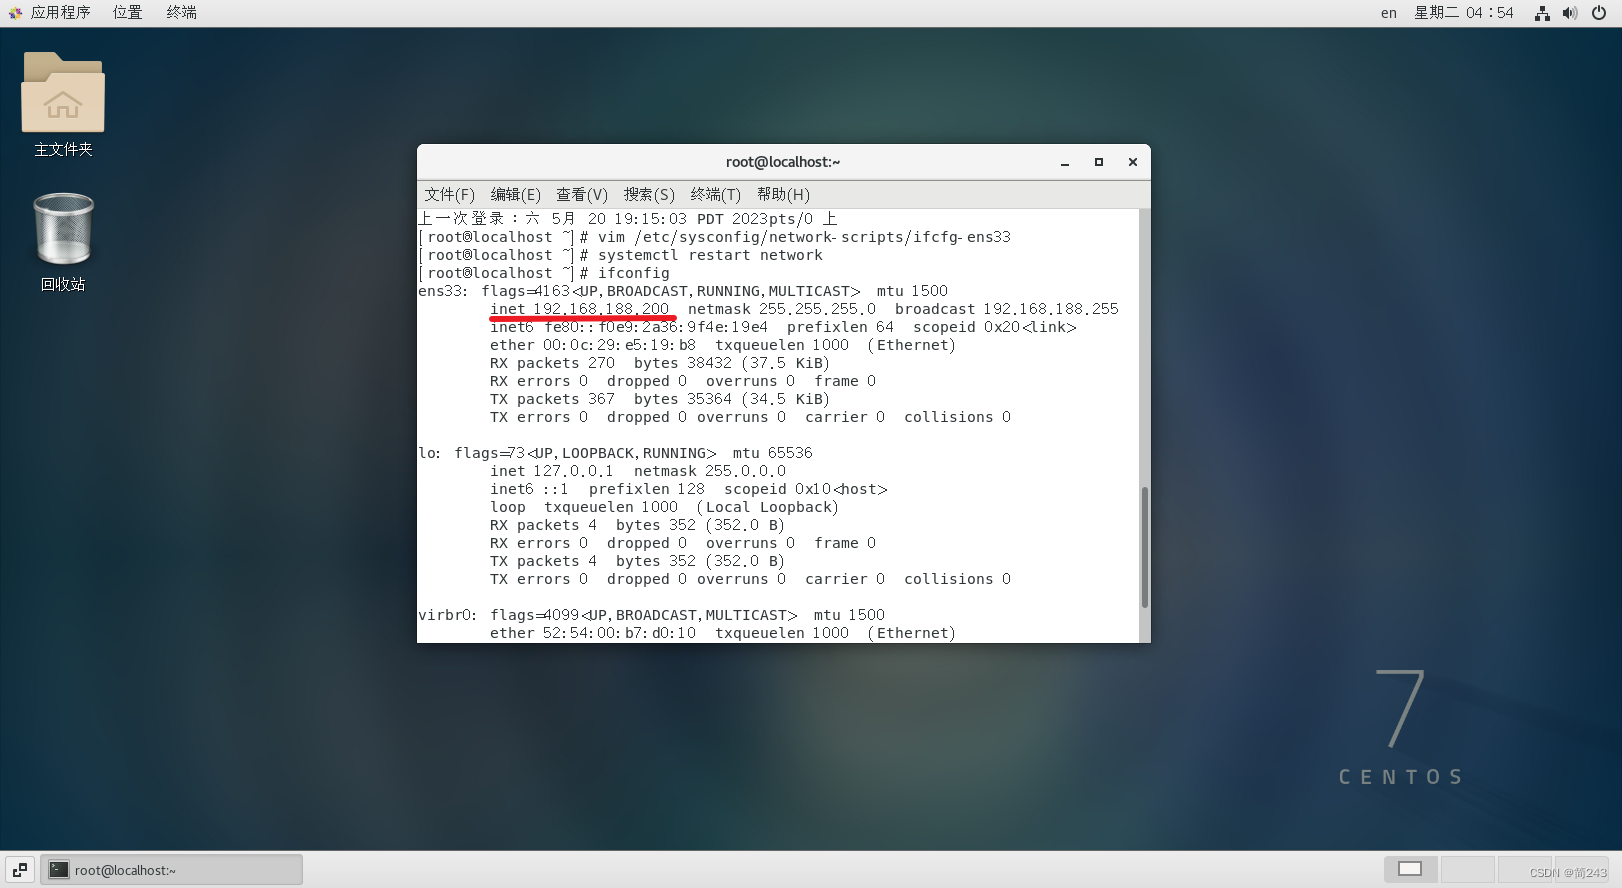Click the systemctl restart network line
The height and width of the screenshot is (888, 1622).
click(621, 255)
